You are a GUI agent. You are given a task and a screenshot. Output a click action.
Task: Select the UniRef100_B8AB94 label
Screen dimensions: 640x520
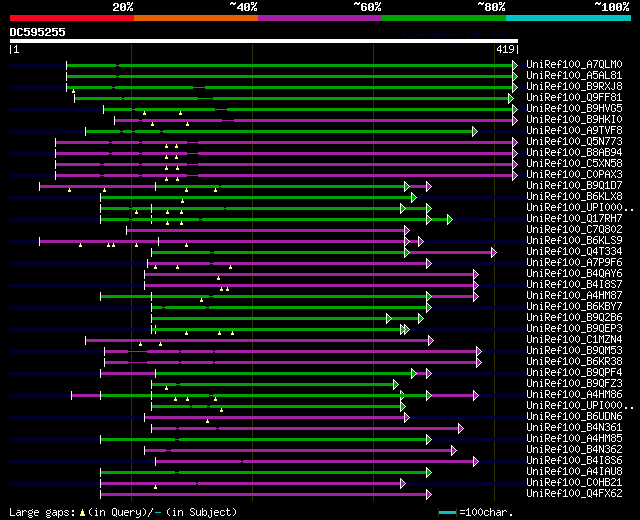(574, 153)
